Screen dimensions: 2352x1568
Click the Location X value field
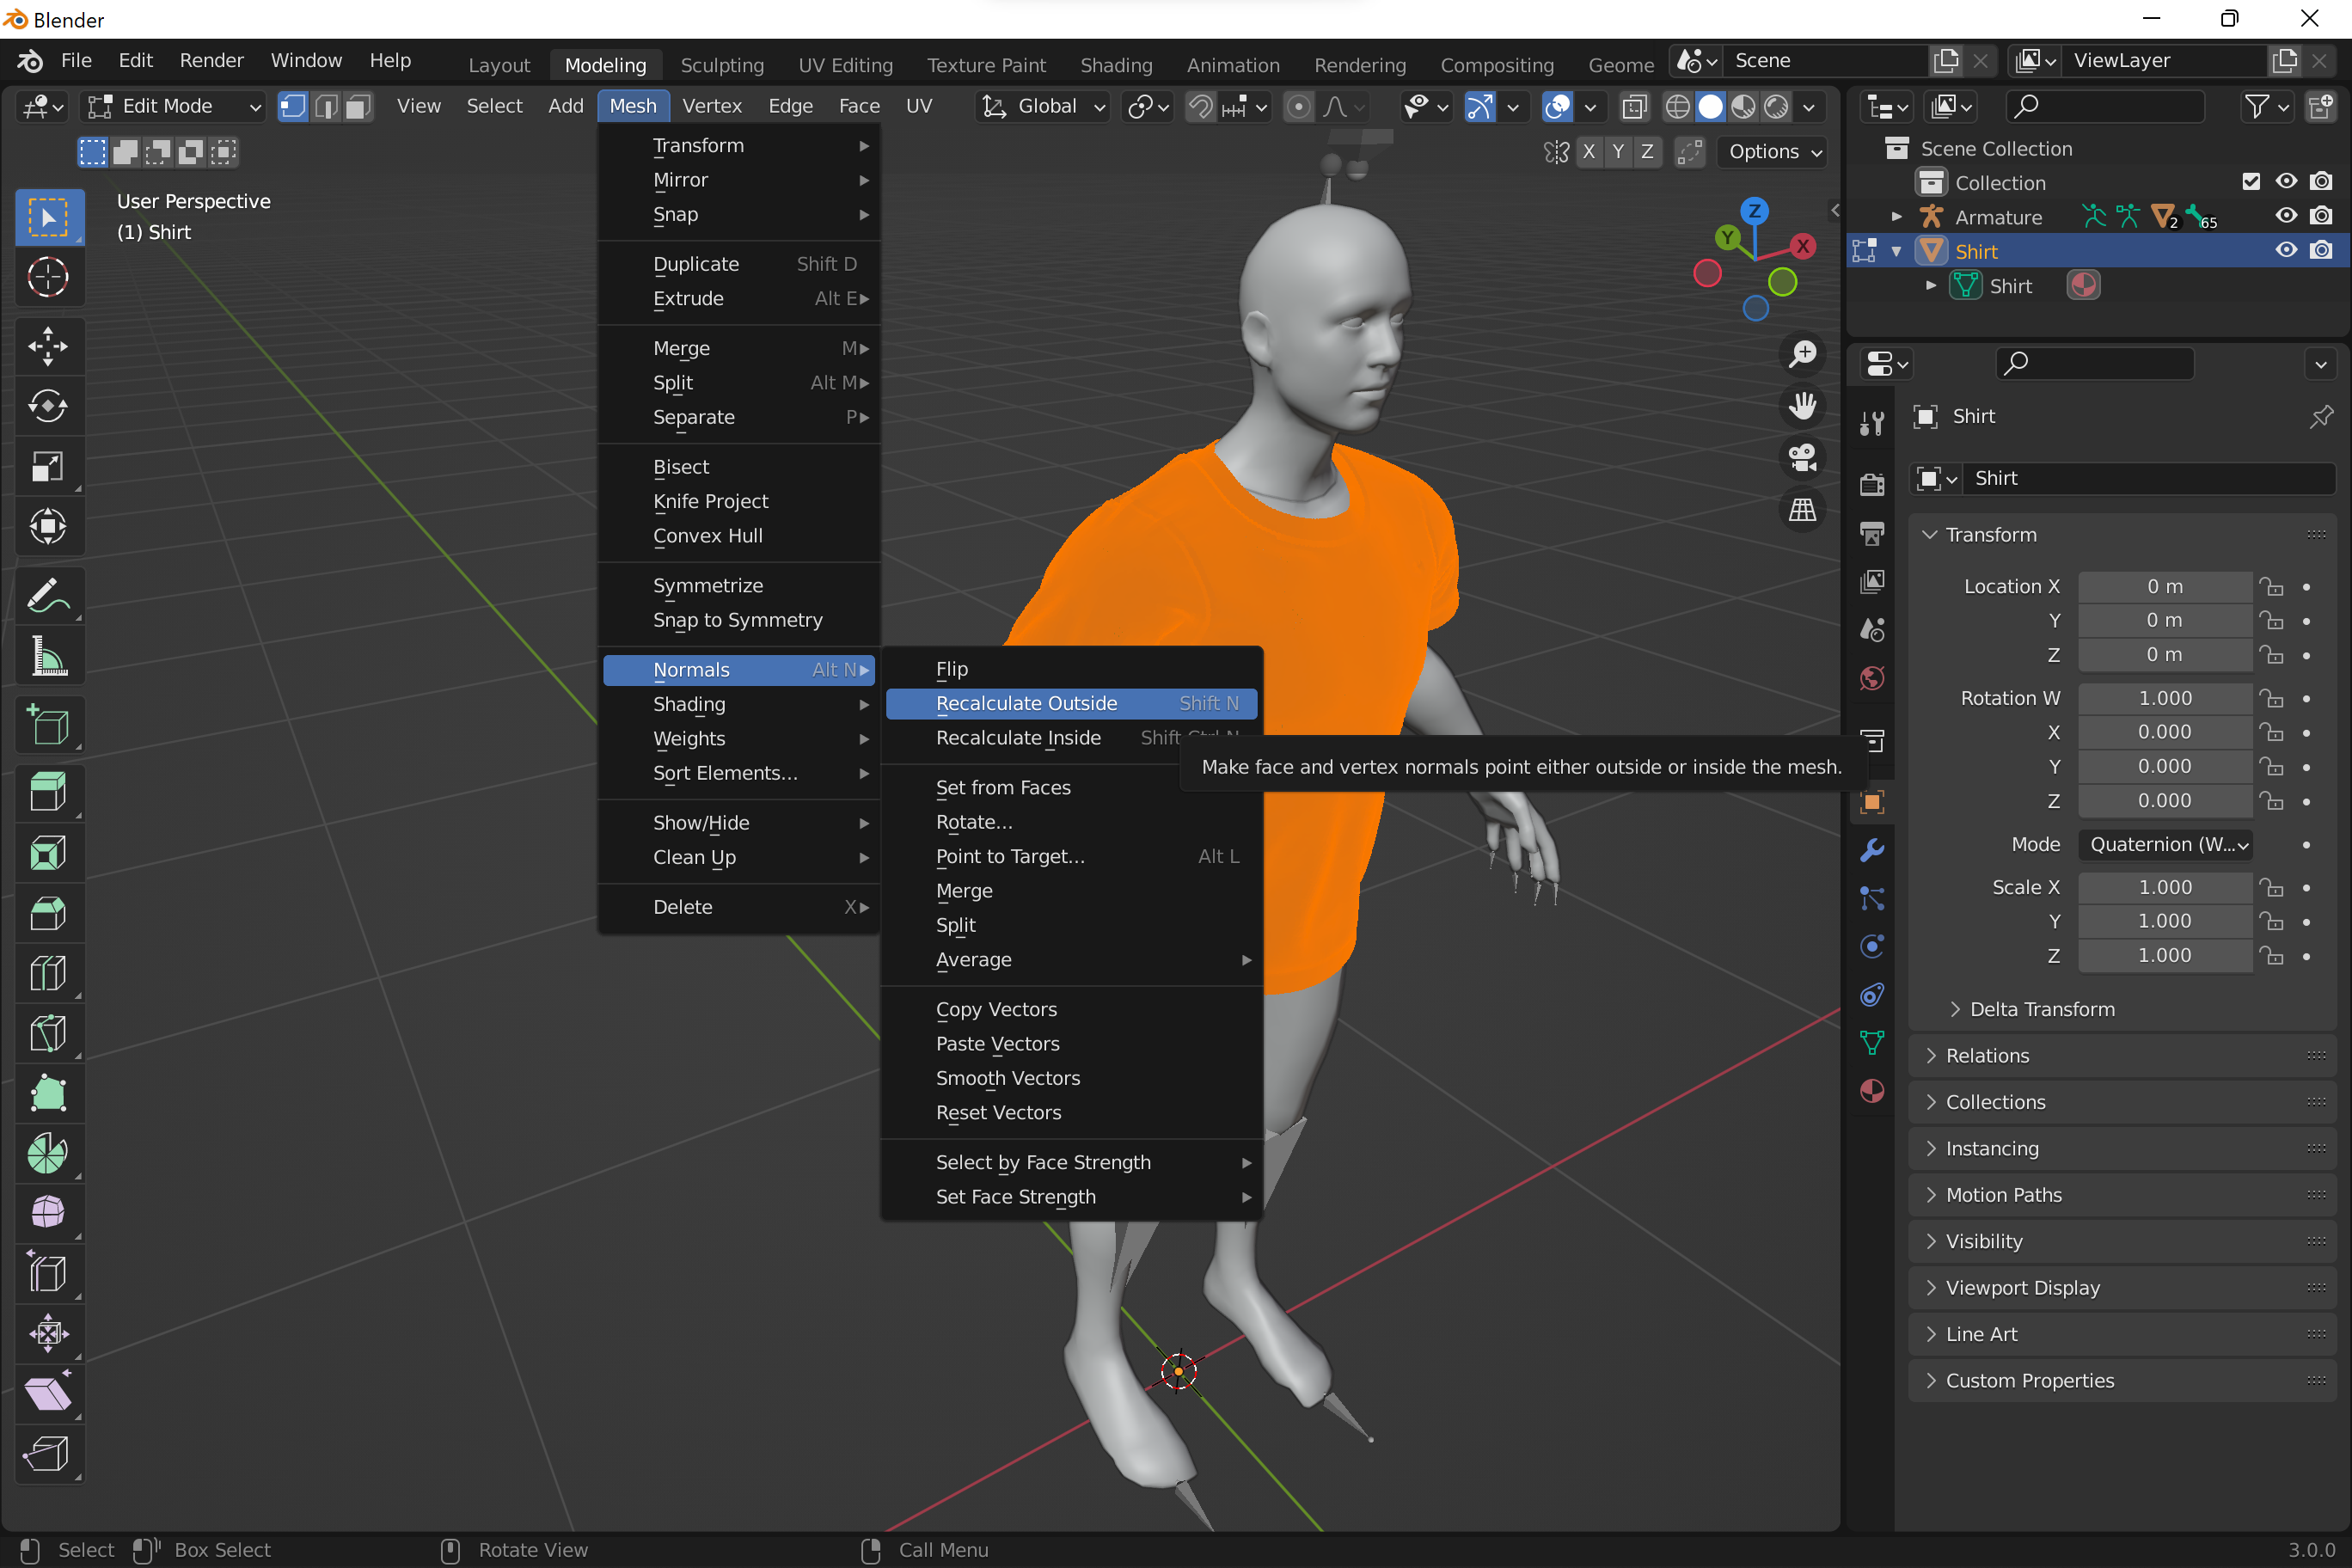(2164, 586)
